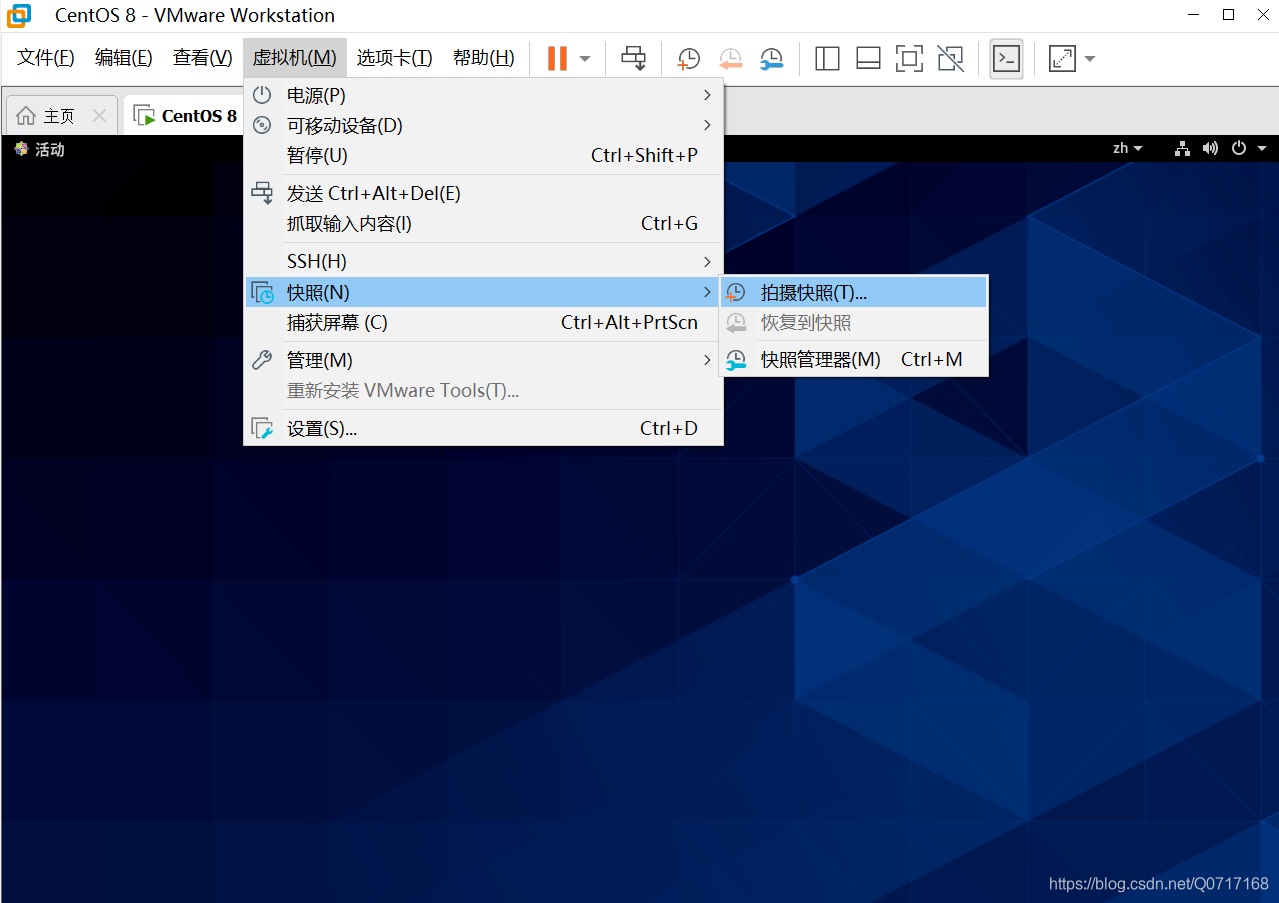Viewport: 1279px width, 903px height.
Task: Open 快照管理器(M) in the submenu
Action: pyautogui.click(x=854, y=359)
